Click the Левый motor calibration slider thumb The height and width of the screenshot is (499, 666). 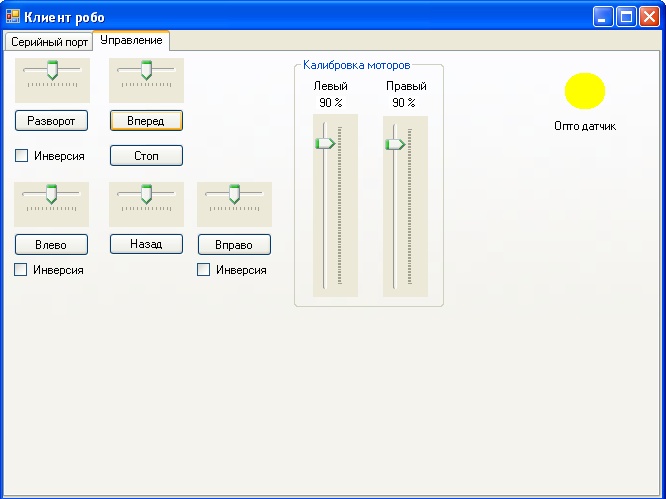point(324,144)
